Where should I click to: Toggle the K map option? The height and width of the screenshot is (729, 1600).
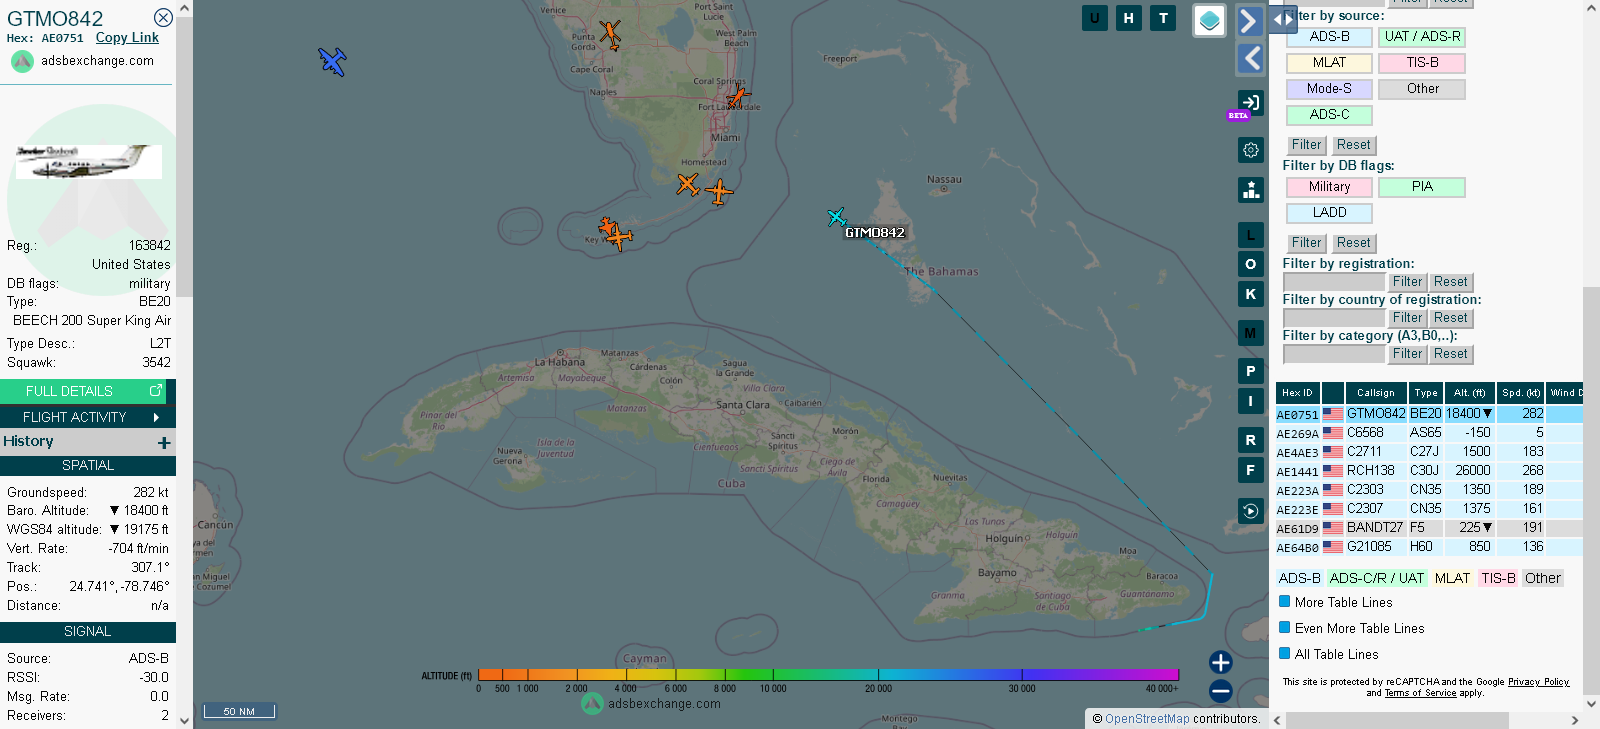1250,294
